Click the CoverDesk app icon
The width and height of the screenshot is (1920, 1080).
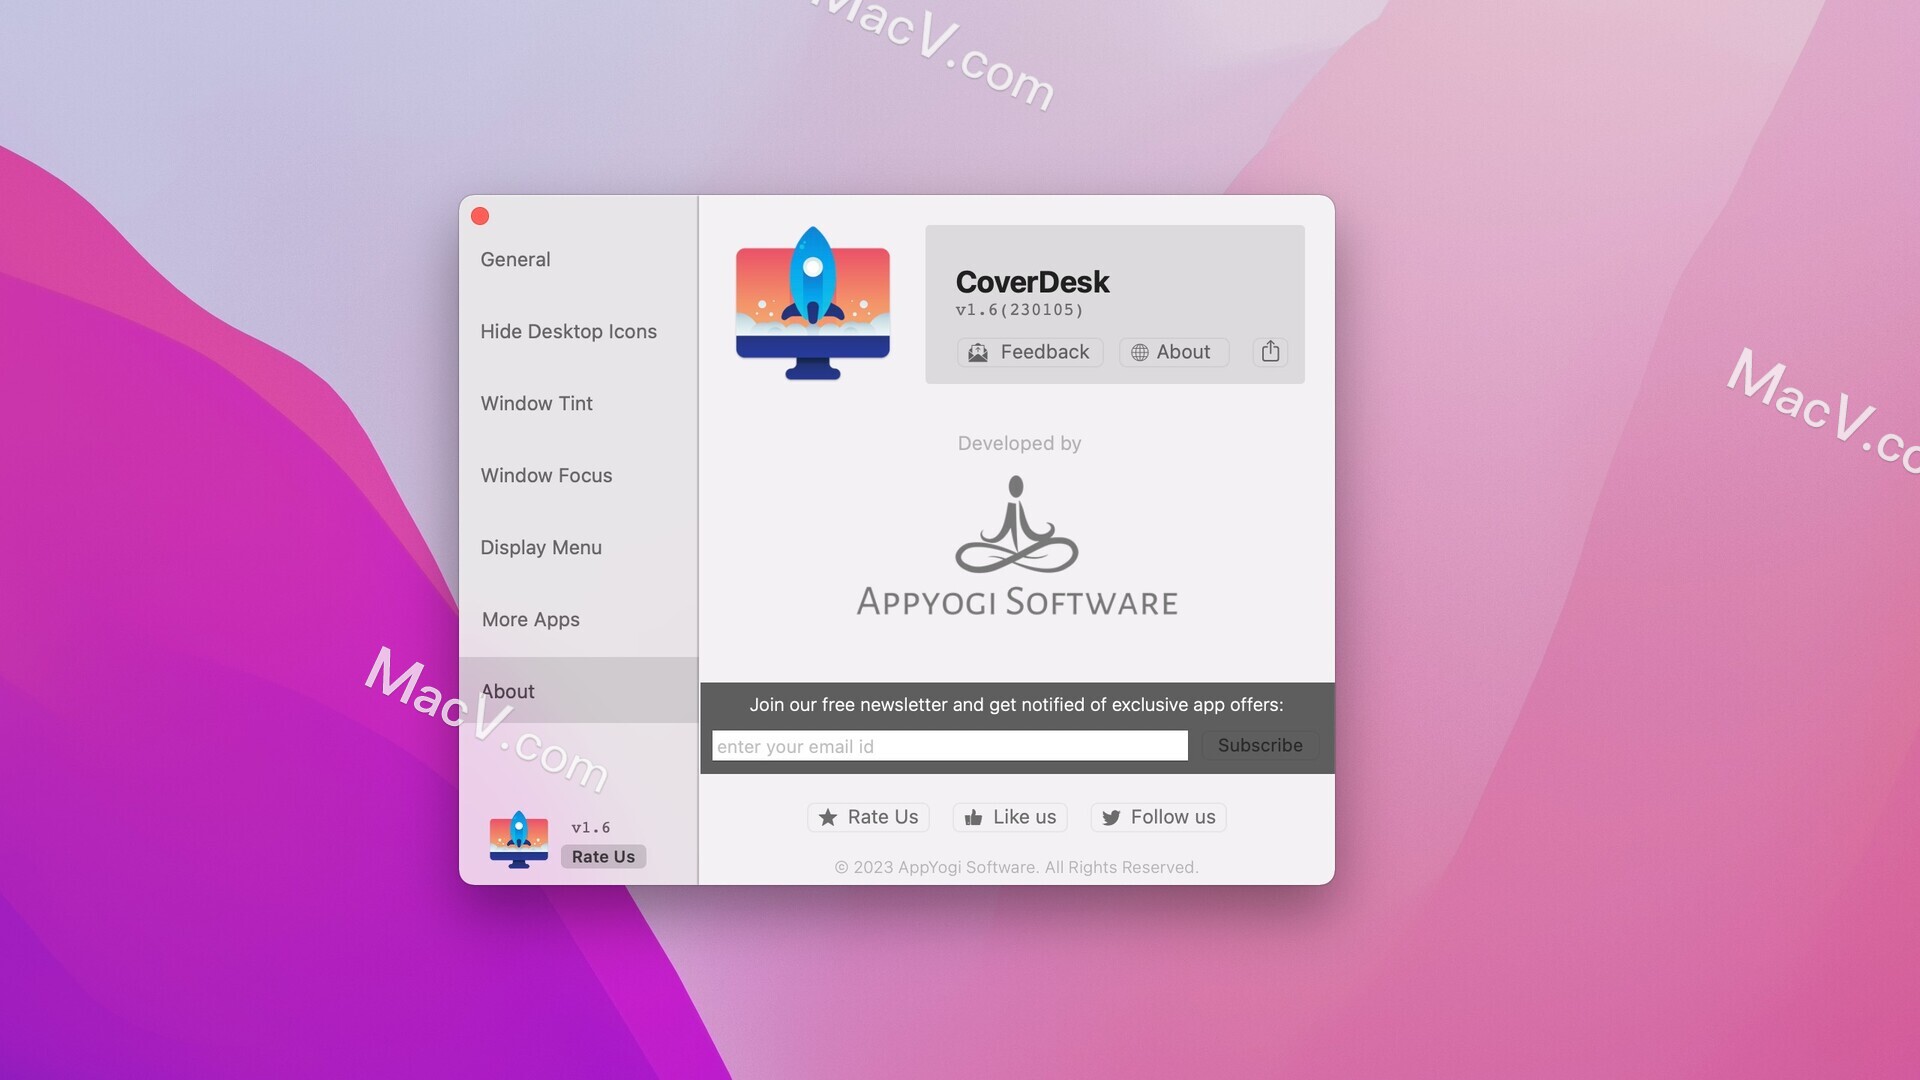[x=812, y=302]
